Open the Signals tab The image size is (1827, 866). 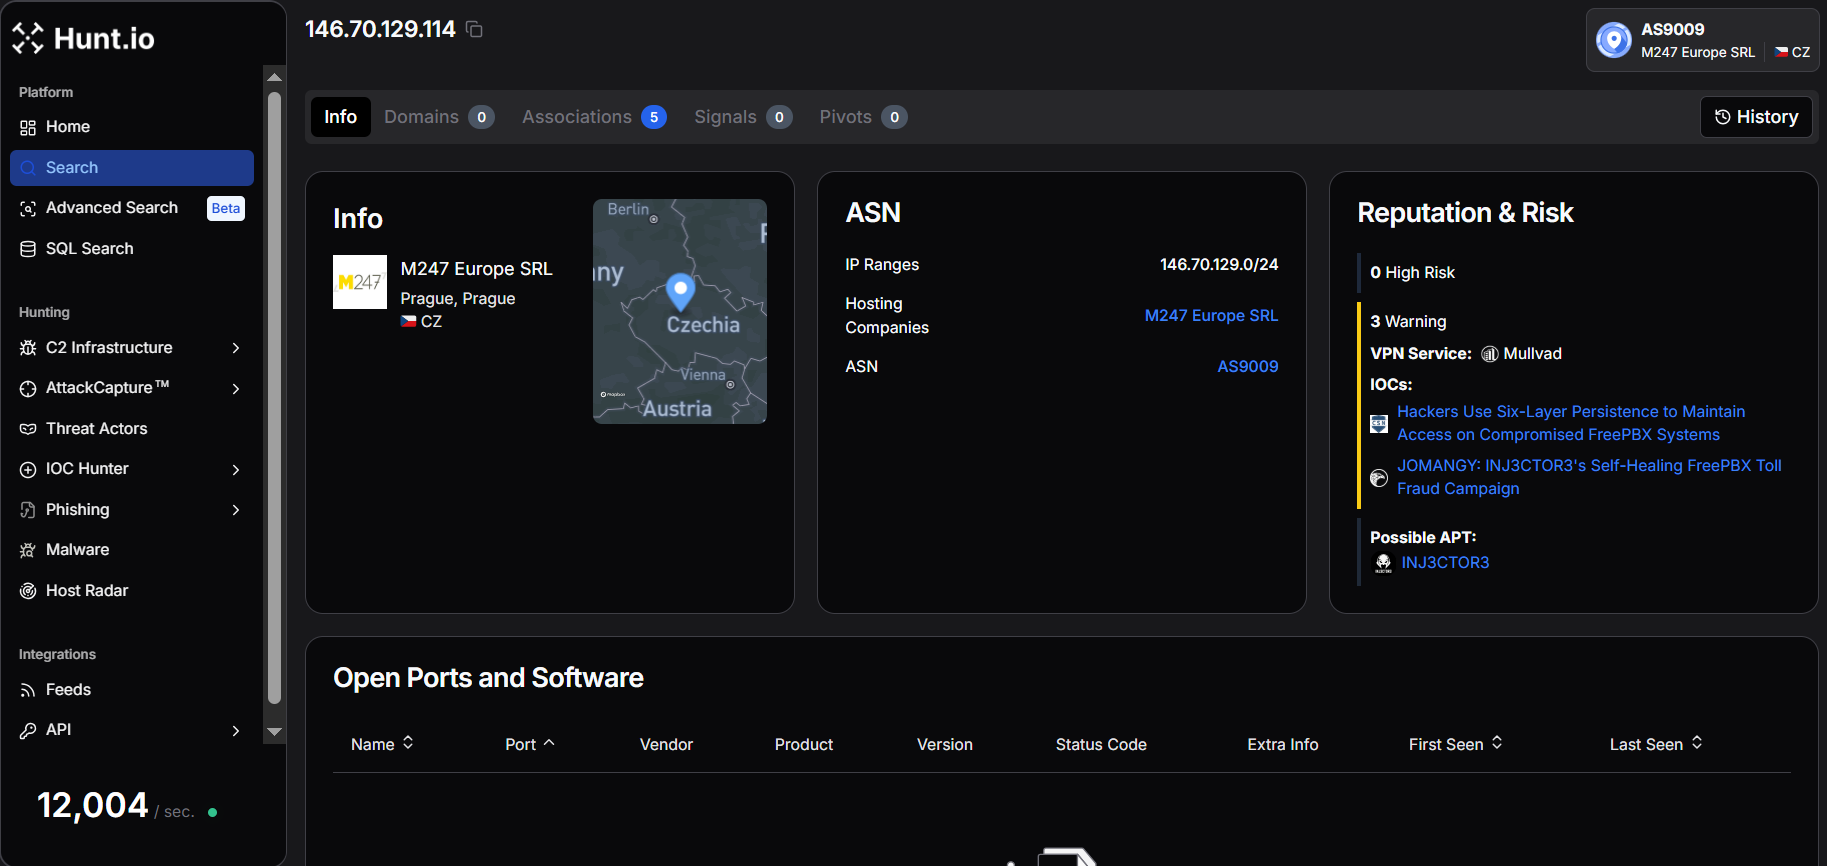pos(743,117)
